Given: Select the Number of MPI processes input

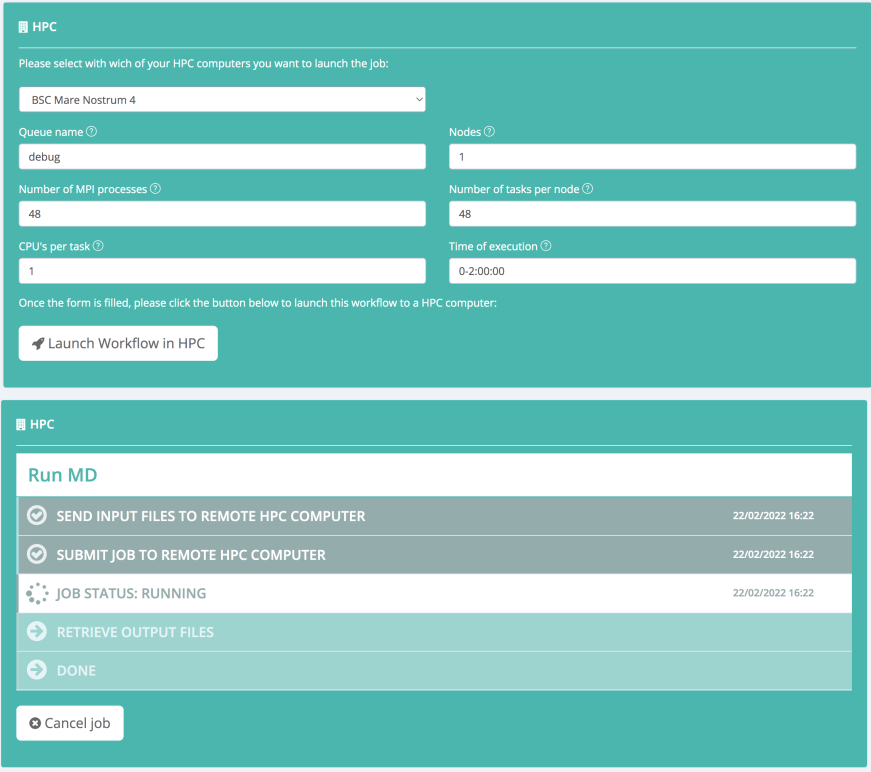Looking at the screenshot, I should [x=222, y=214].
